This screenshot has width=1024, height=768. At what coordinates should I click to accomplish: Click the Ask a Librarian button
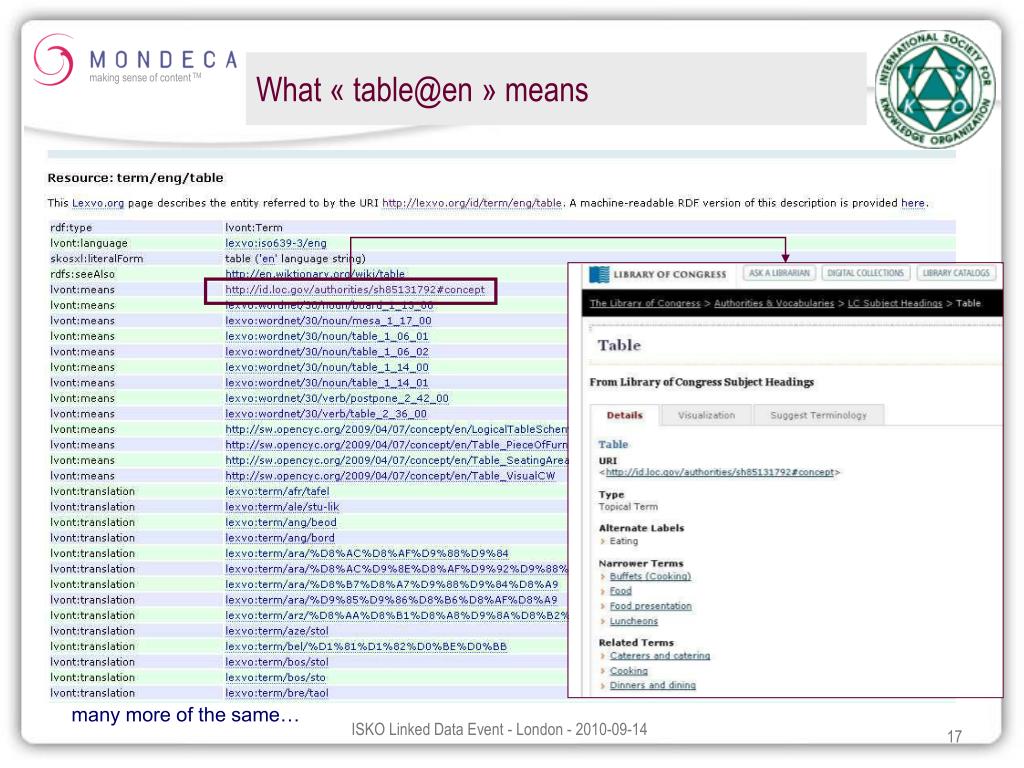tap(779, 273)
